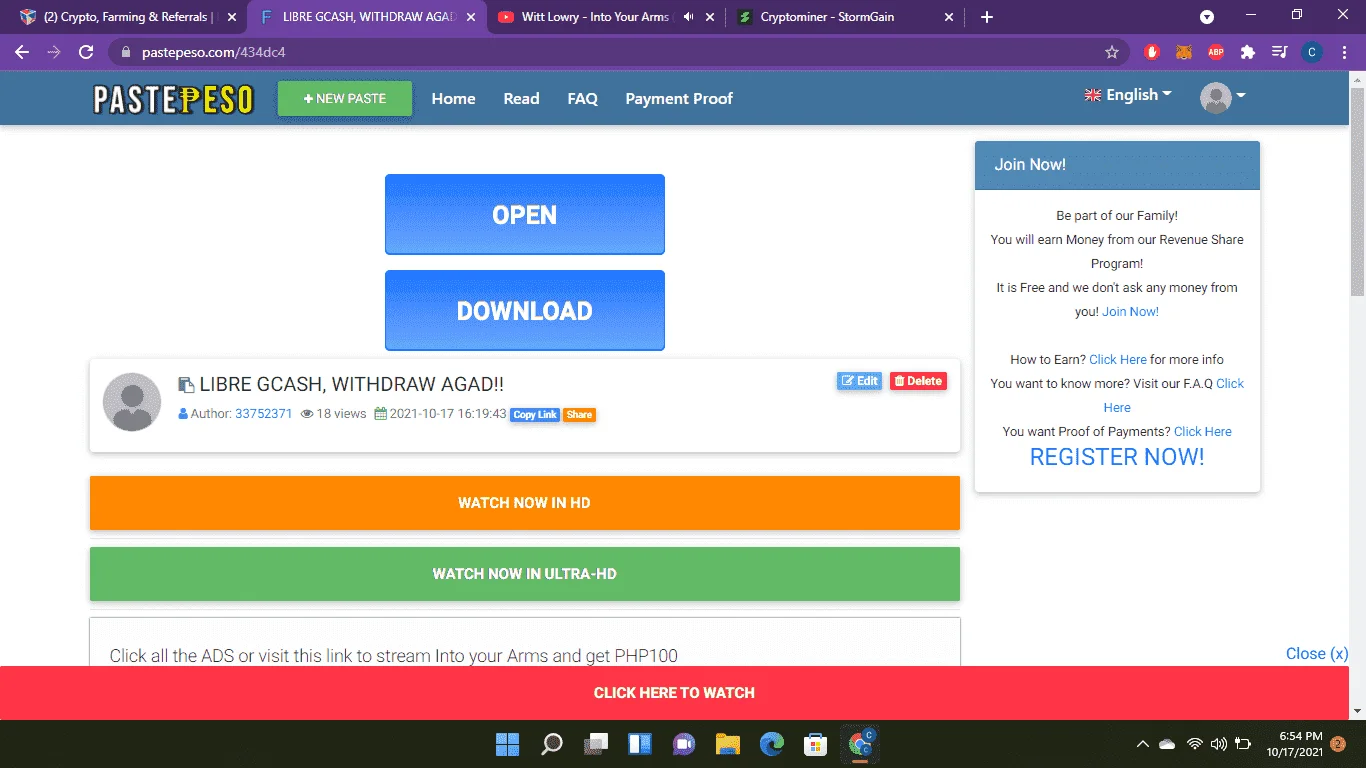
Task: Open Microsoft Edge from the taskbar
Action: [772, 744]
